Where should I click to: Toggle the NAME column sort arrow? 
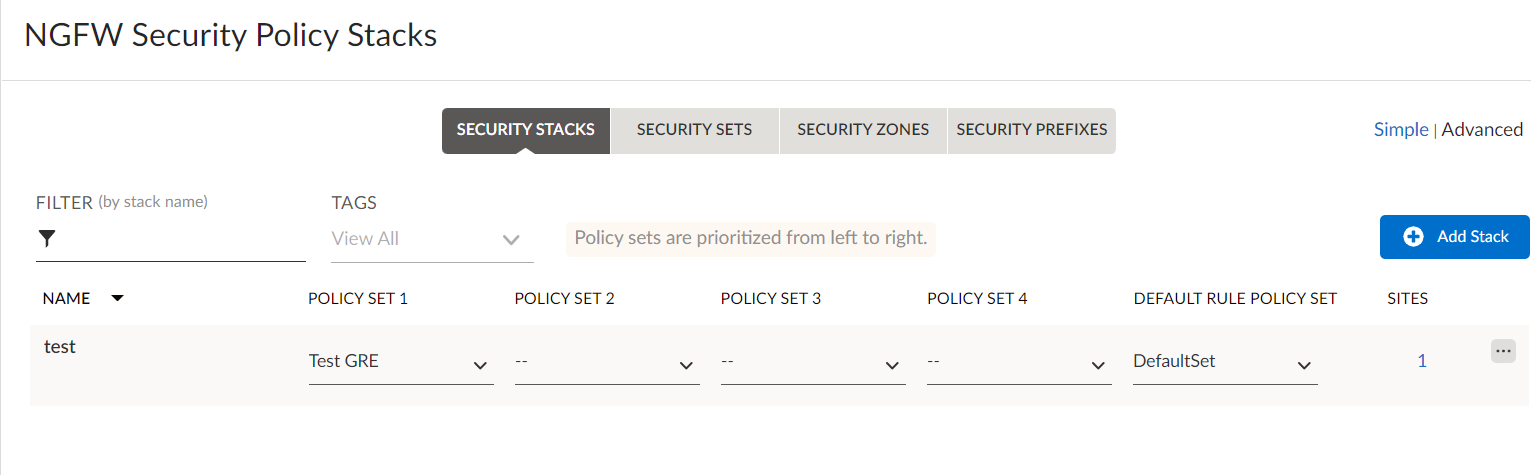(x=117, y=298)
